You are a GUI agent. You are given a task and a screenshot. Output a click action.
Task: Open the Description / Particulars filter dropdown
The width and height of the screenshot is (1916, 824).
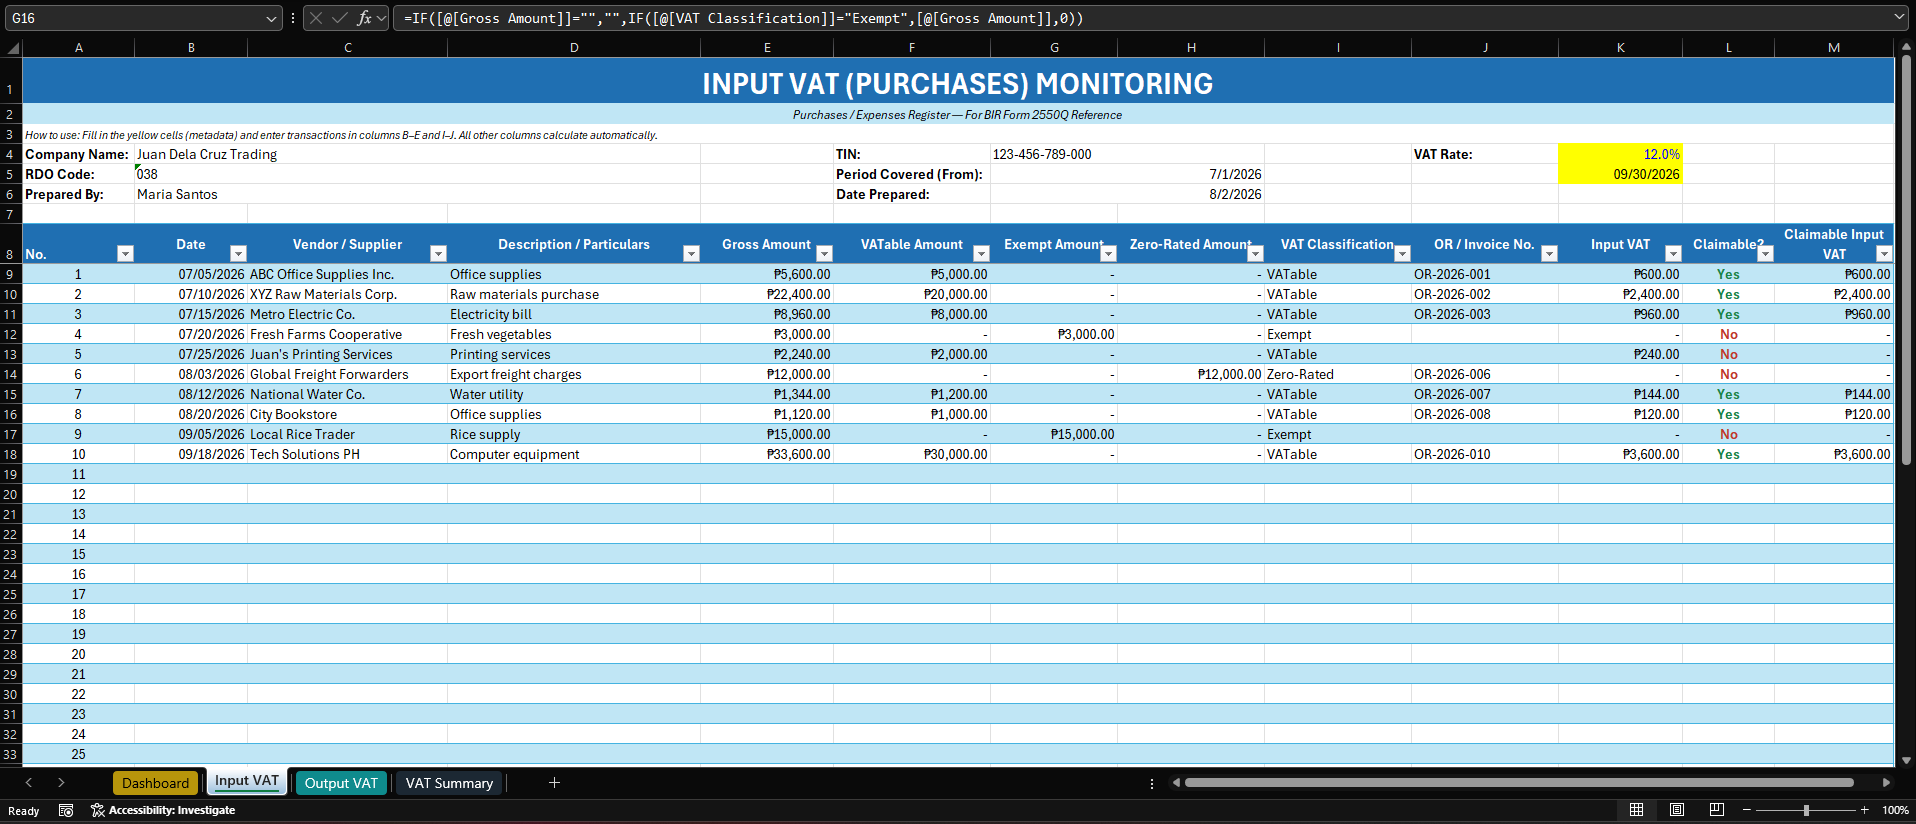pos(691,254)
